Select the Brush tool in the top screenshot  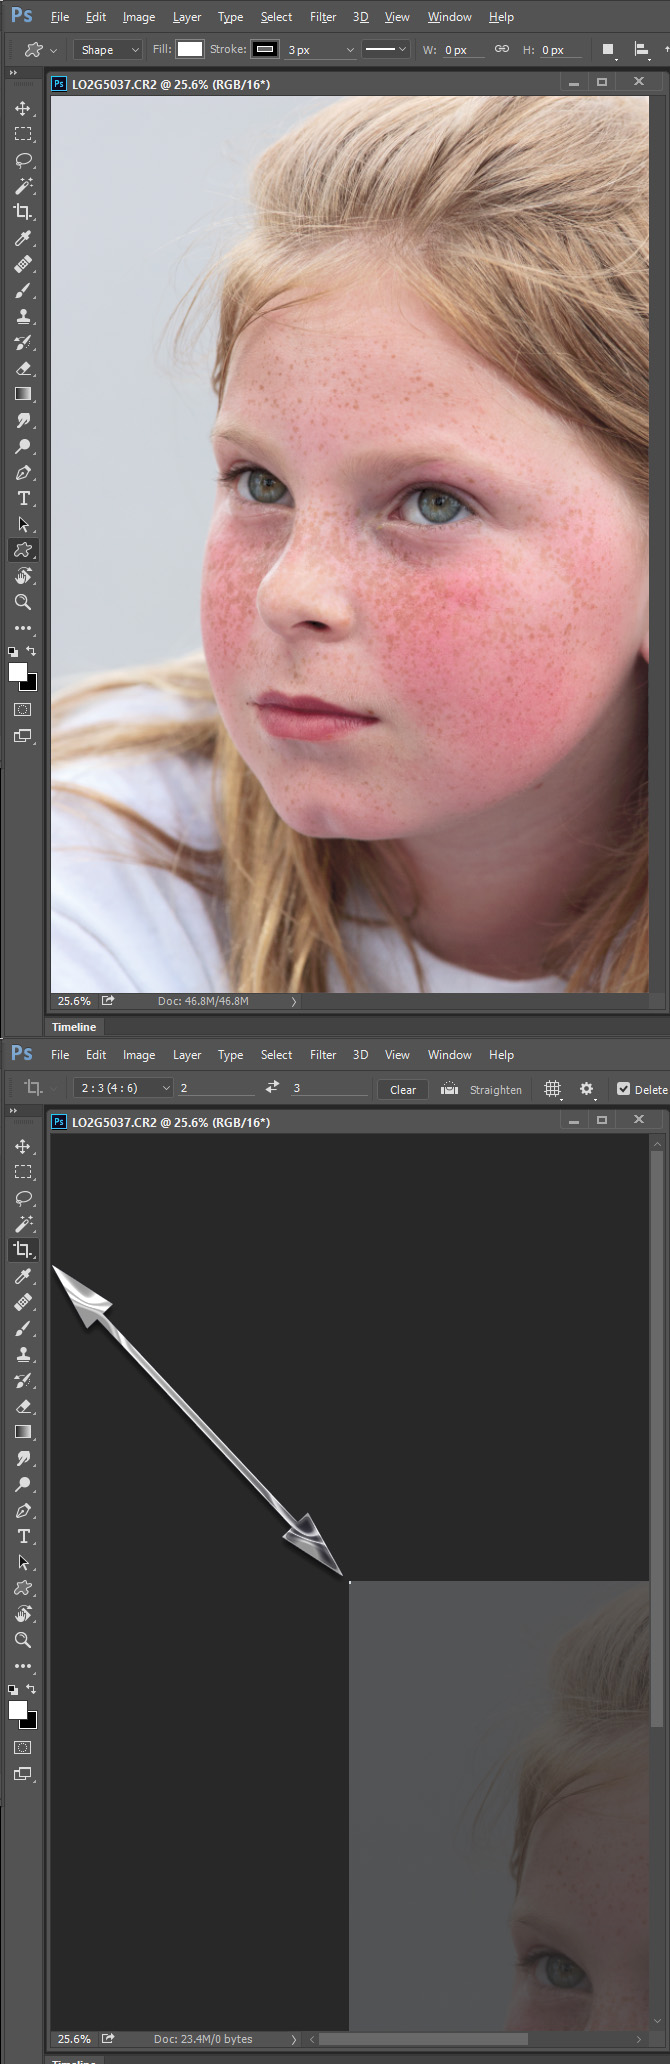pyautogui.click(x=23, y=290)
